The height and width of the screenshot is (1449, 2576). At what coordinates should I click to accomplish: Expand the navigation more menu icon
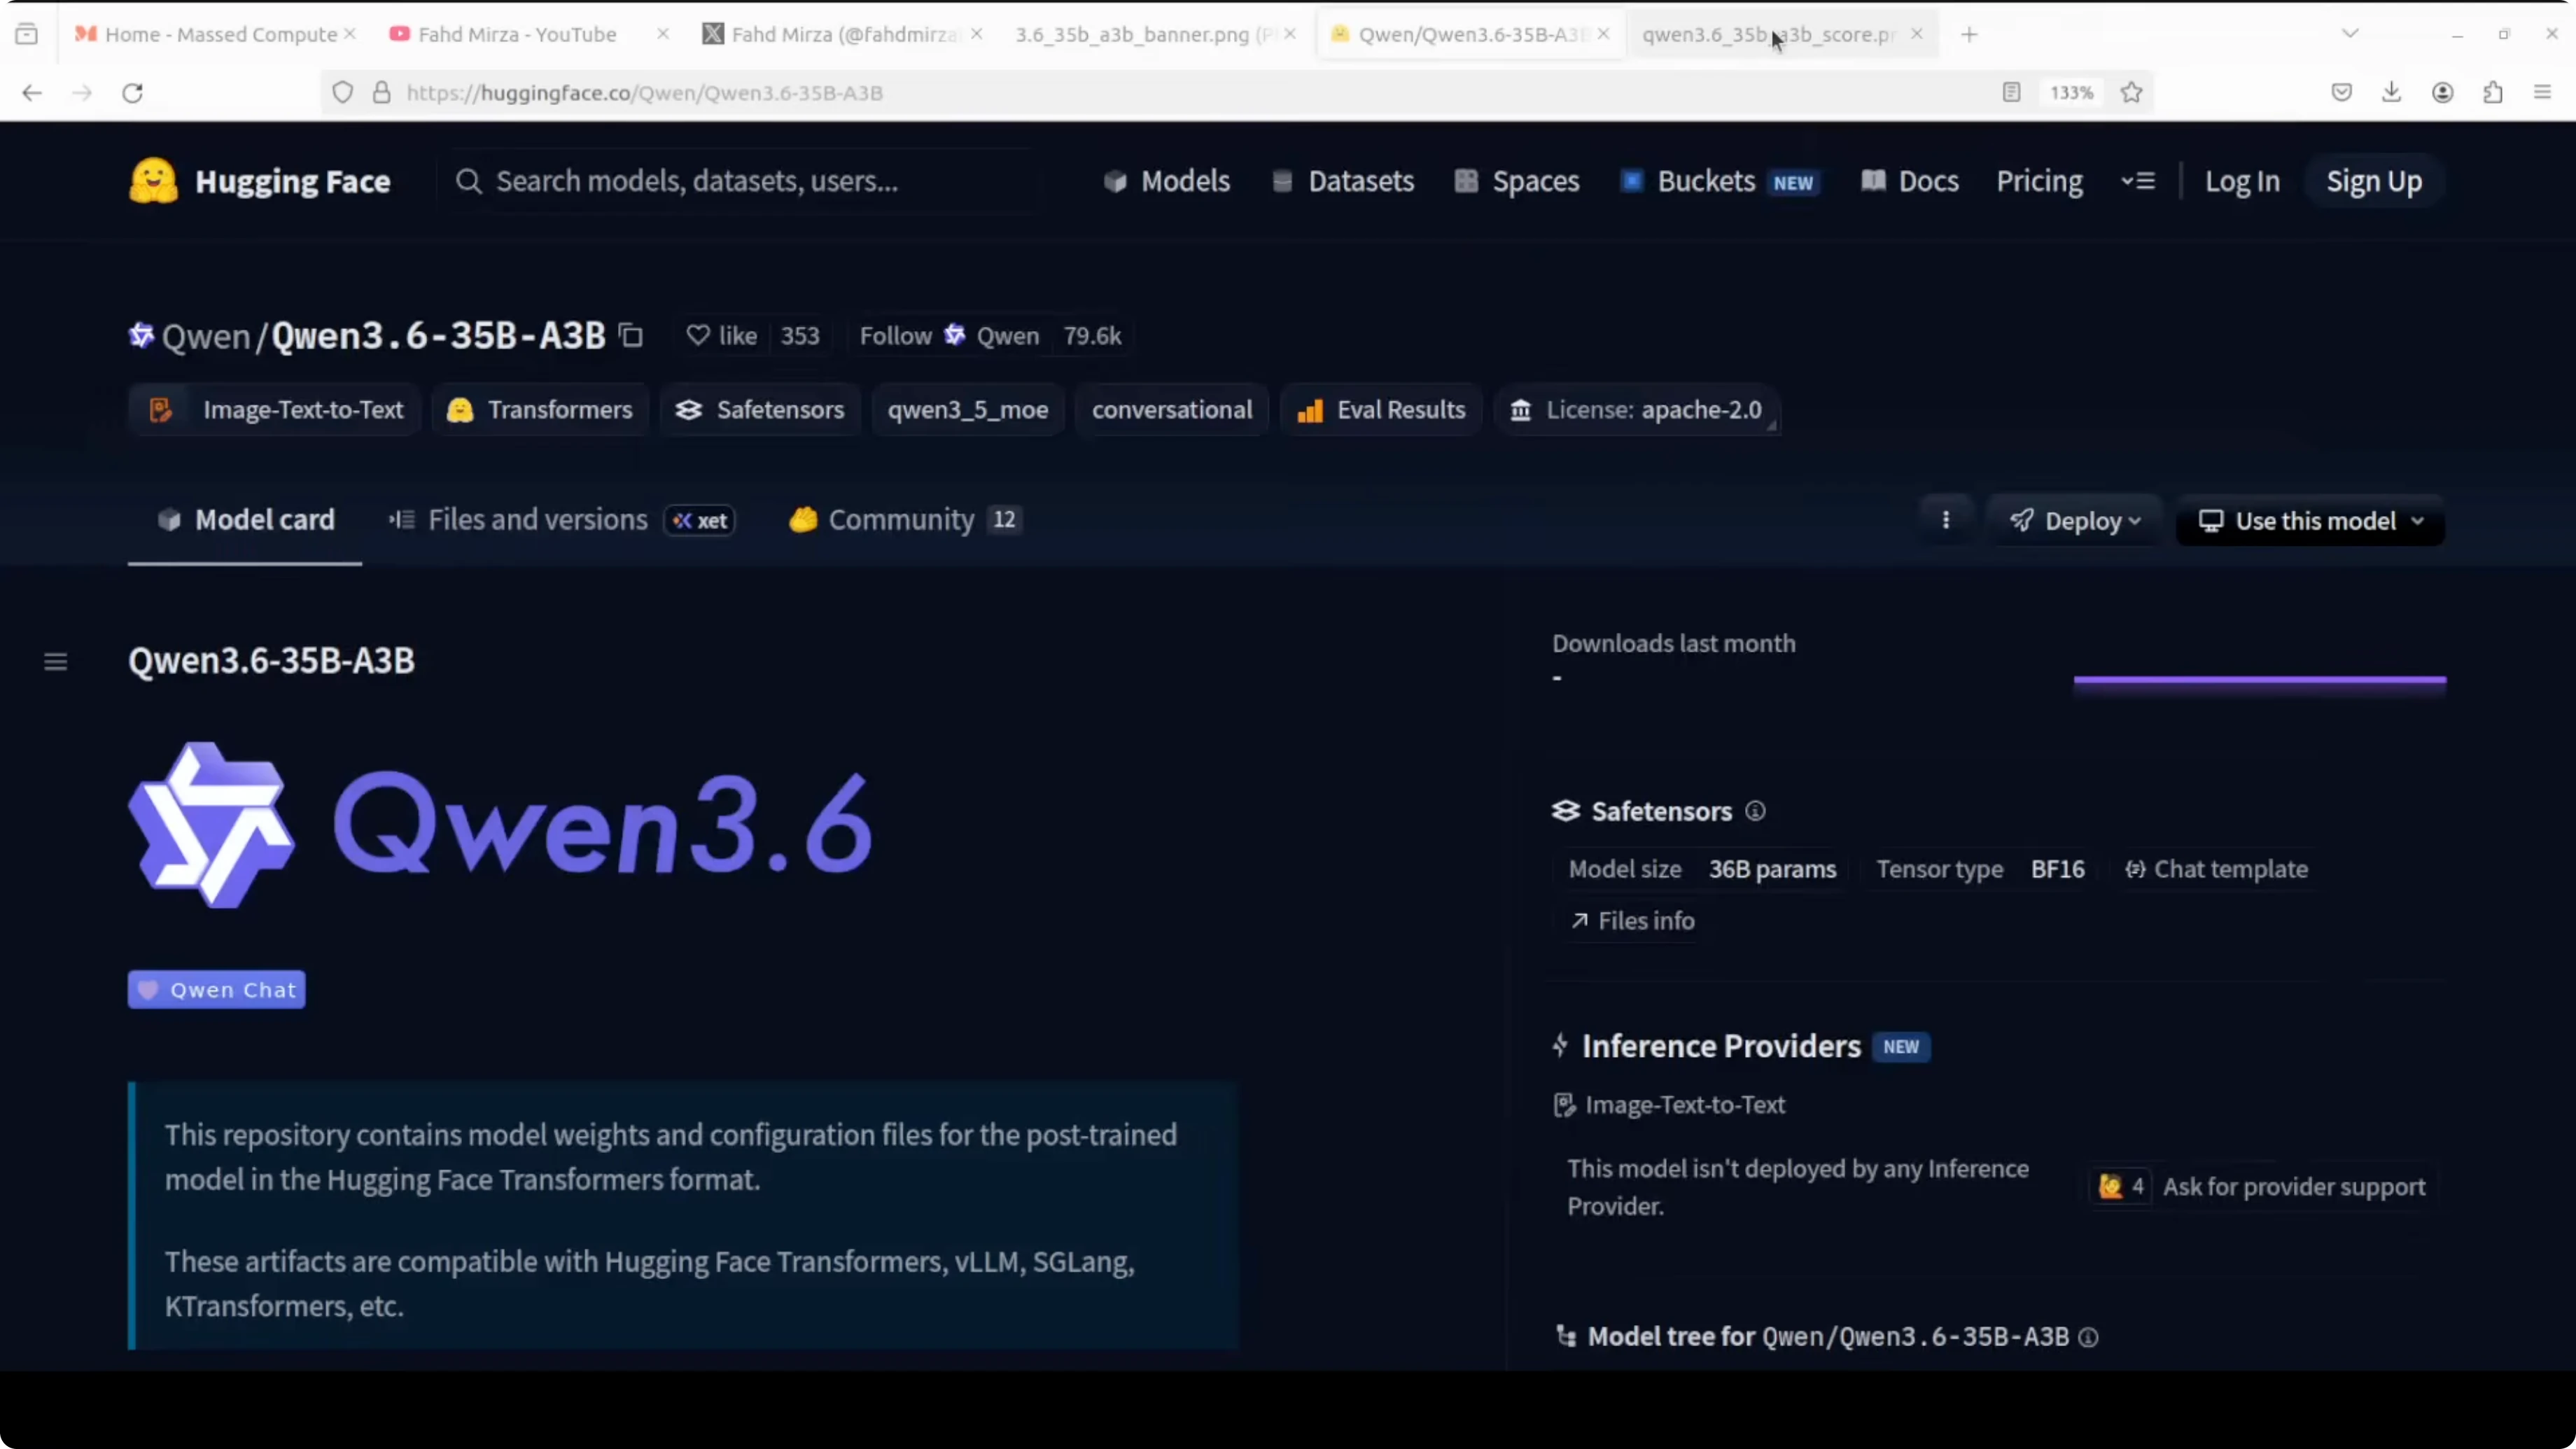[x=2137, y=181]
